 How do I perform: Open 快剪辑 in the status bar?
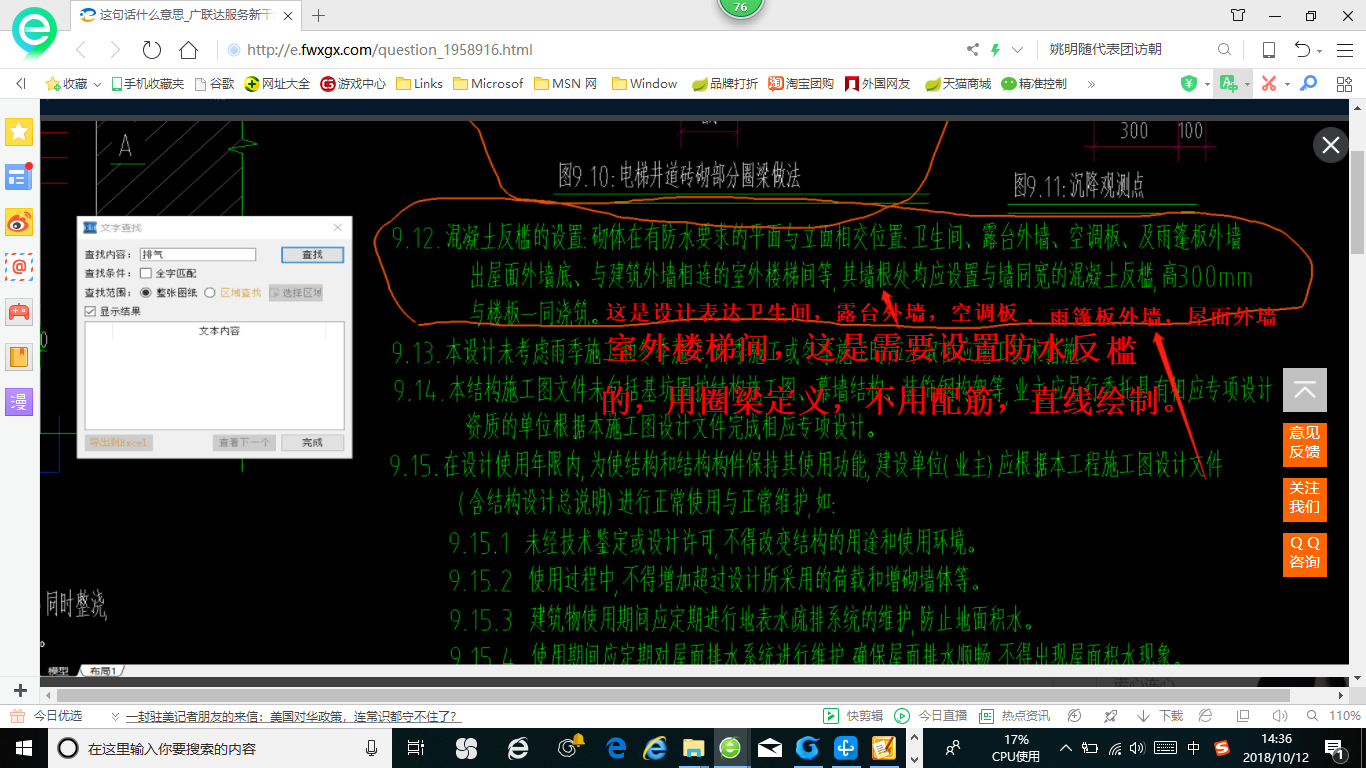pos(853,716)
